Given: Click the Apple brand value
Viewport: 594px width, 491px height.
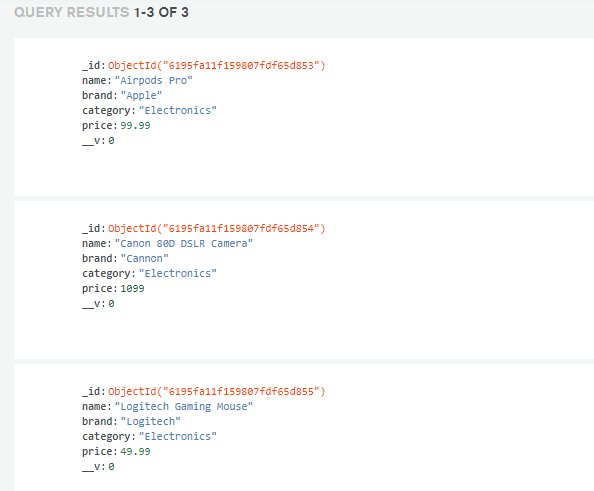Looking at the screenshot, I should click(x=141, y=95).
